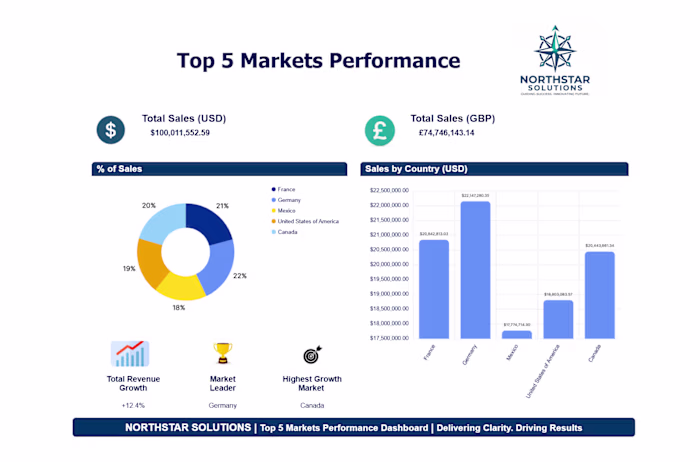Click the pound sterling icon
700x462 pixels.
coord(380,131)
